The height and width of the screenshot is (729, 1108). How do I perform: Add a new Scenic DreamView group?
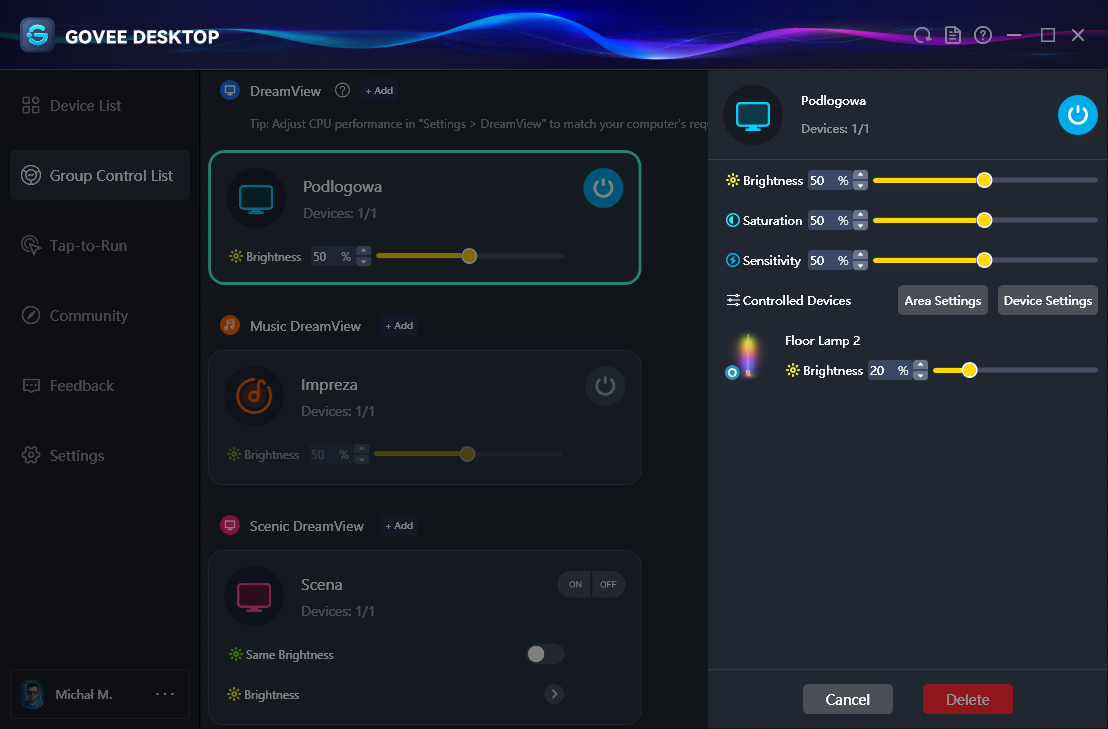399,526
